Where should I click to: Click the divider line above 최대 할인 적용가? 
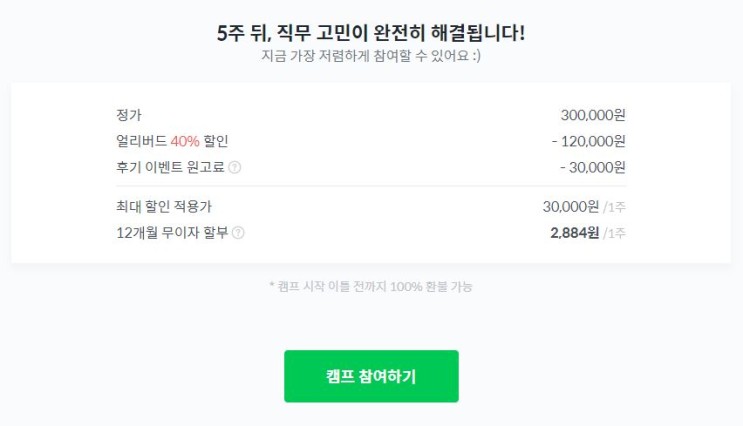(371, 186)
